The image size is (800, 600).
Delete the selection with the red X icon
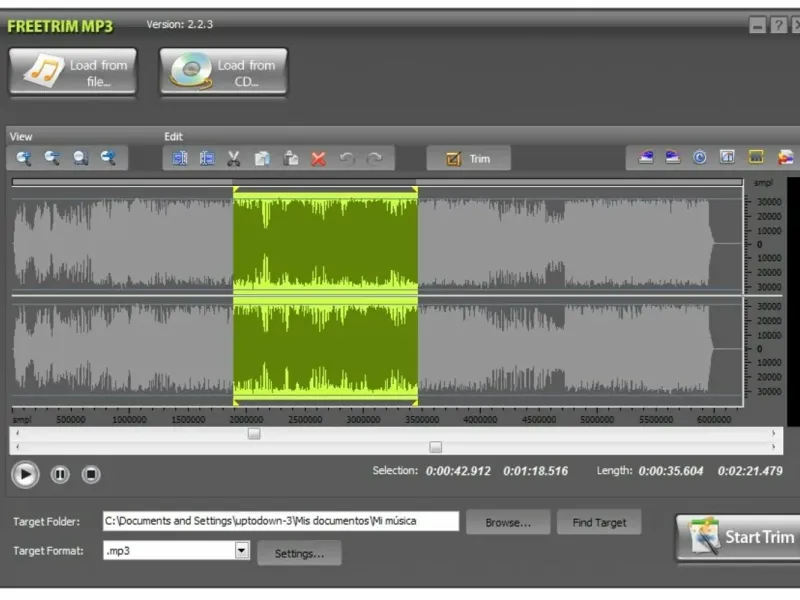(x=319, y=158)
